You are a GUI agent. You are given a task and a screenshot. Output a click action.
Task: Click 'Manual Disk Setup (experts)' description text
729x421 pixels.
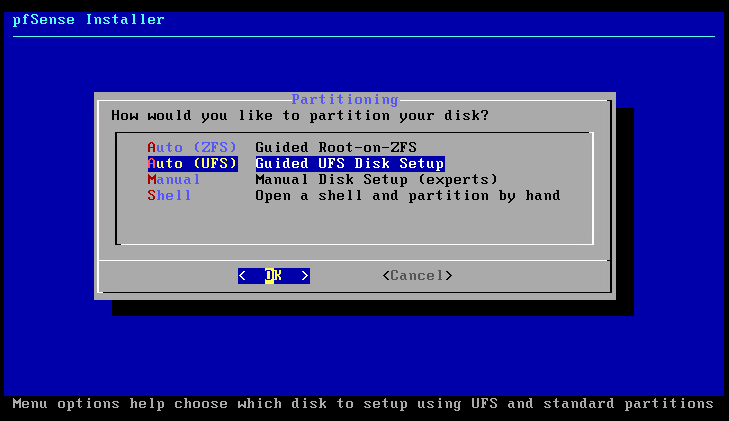point(376,179)
